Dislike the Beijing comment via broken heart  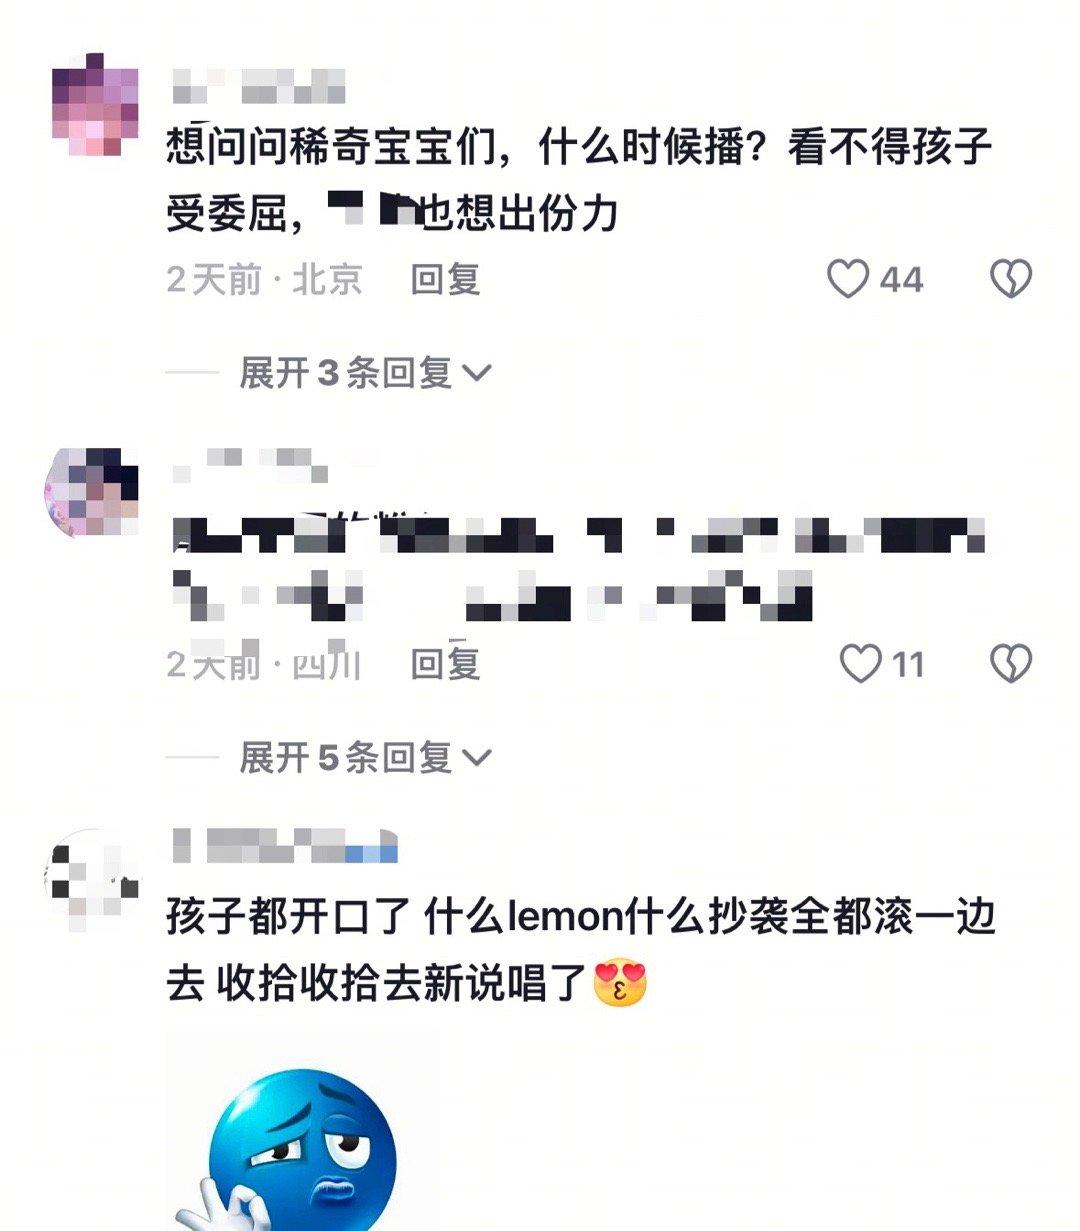(x=1010, y=279)
